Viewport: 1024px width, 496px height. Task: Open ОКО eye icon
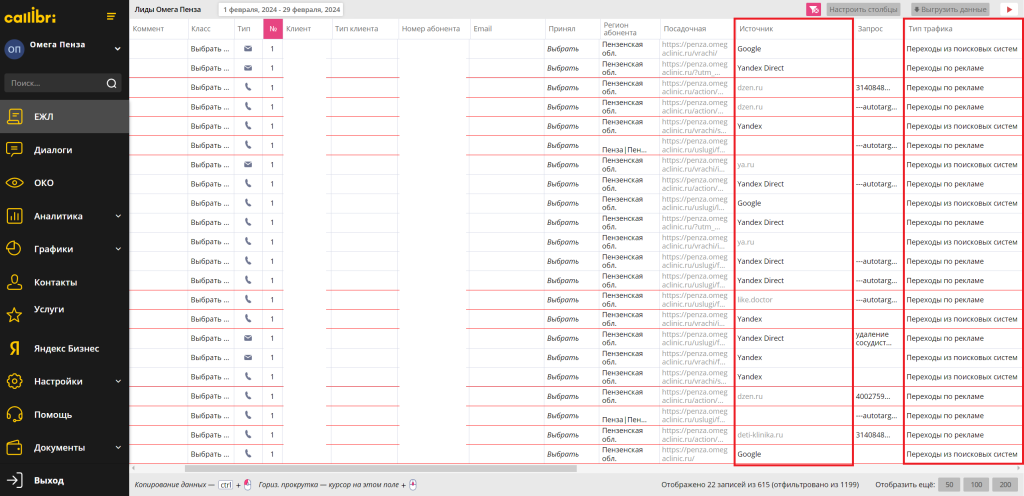tap(14, 183)
